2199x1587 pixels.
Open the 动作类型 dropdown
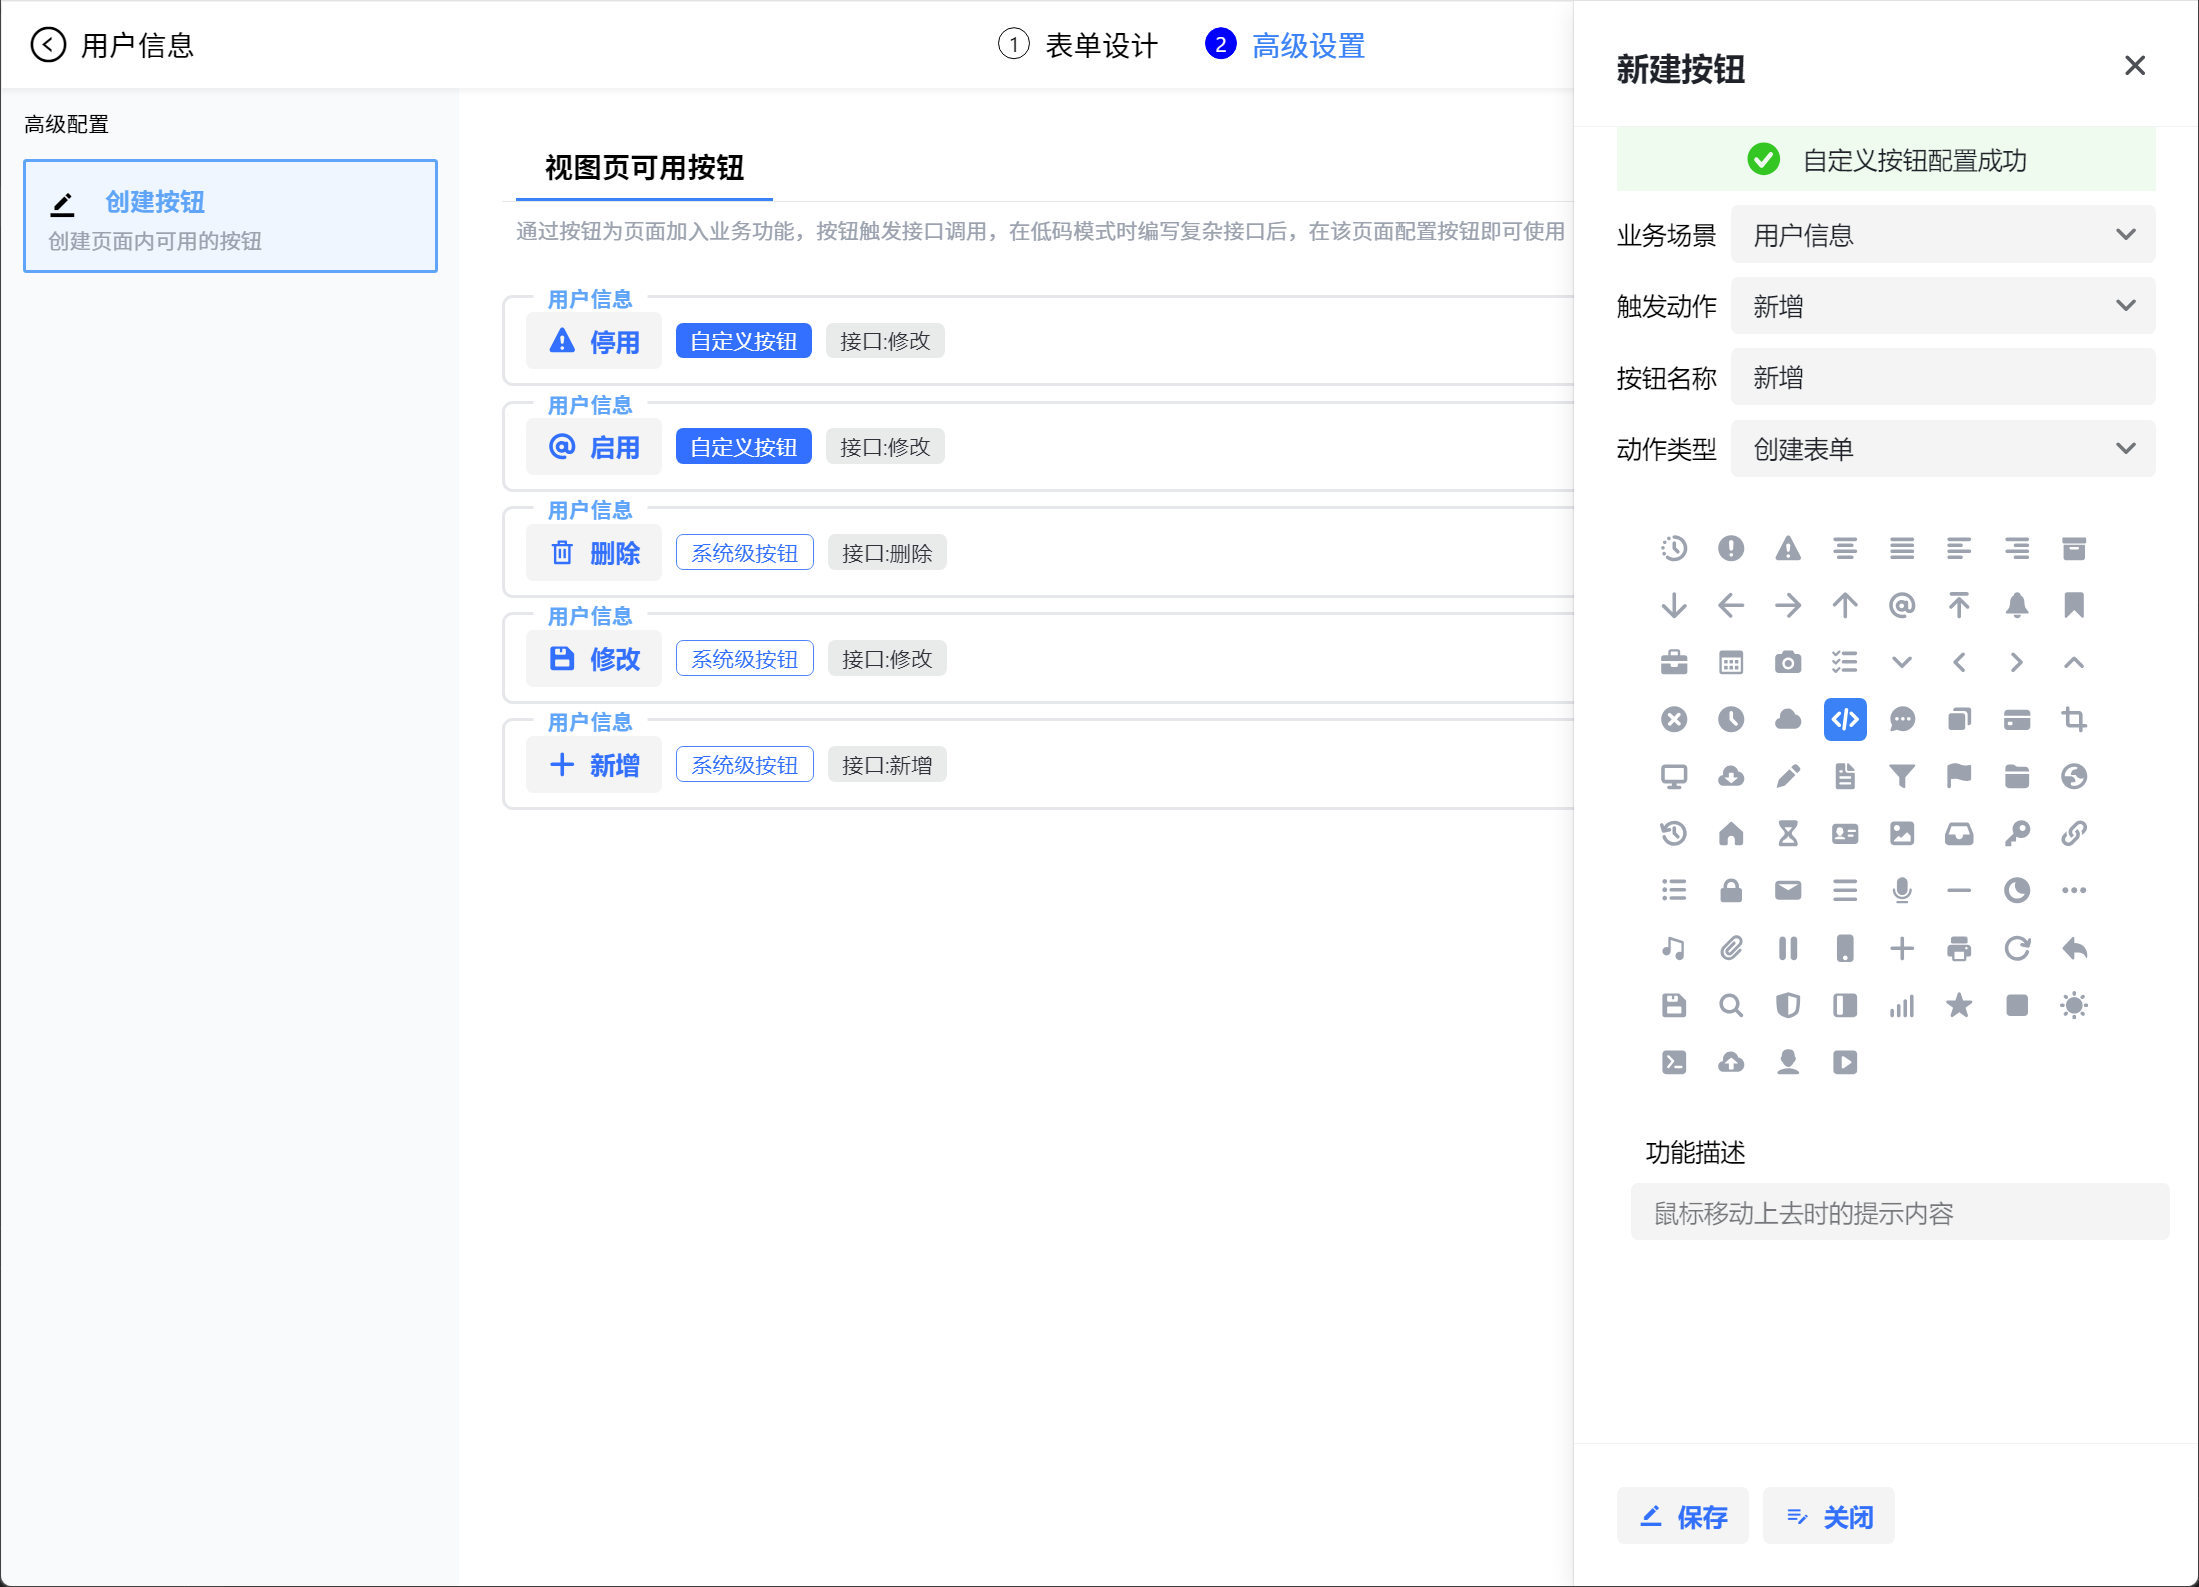[x=1943, y=449]
